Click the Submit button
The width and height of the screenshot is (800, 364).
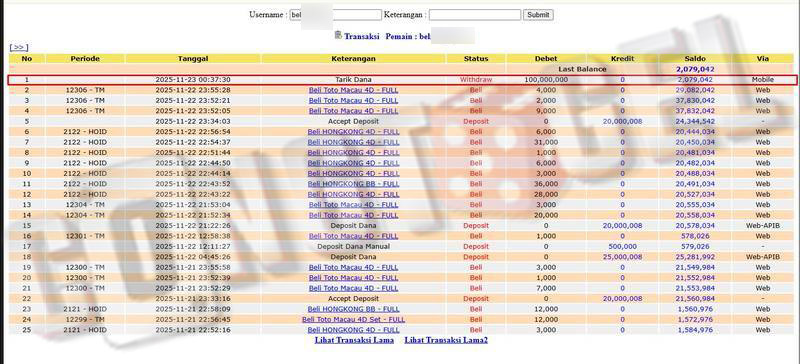point(538,15)
